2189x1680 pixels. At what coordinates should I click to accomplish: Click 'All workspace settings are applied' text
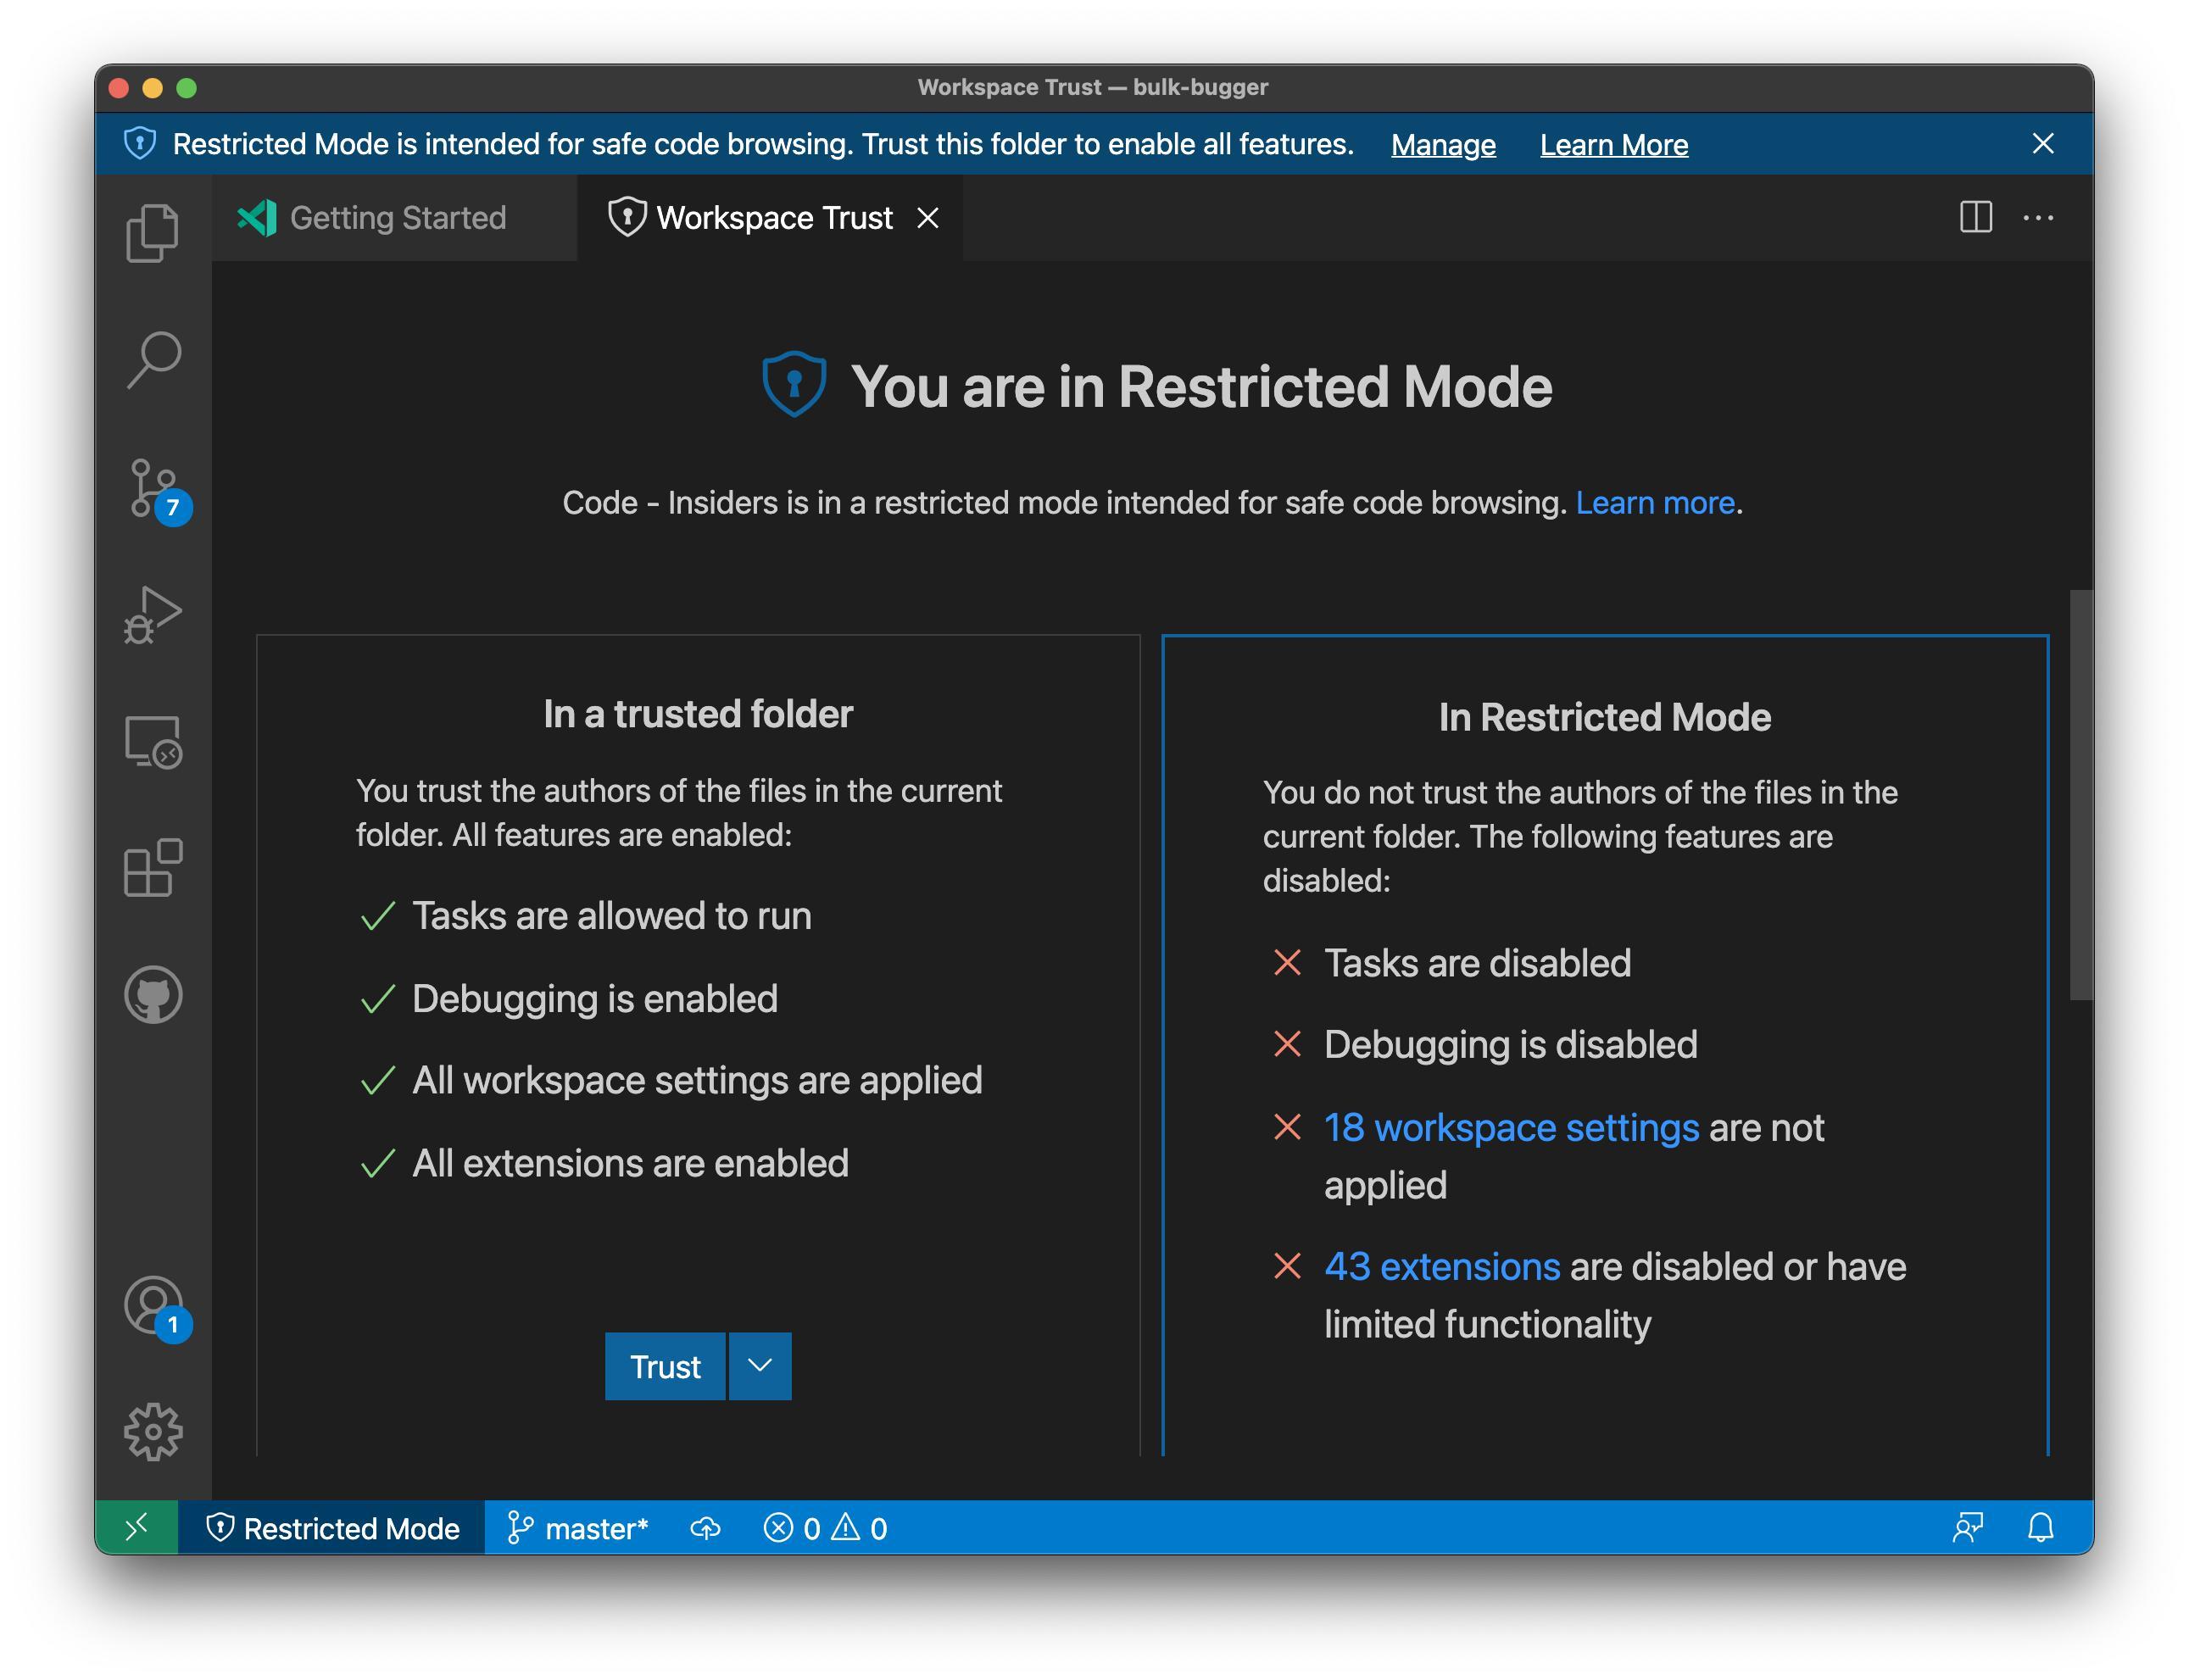point(697,1080)
